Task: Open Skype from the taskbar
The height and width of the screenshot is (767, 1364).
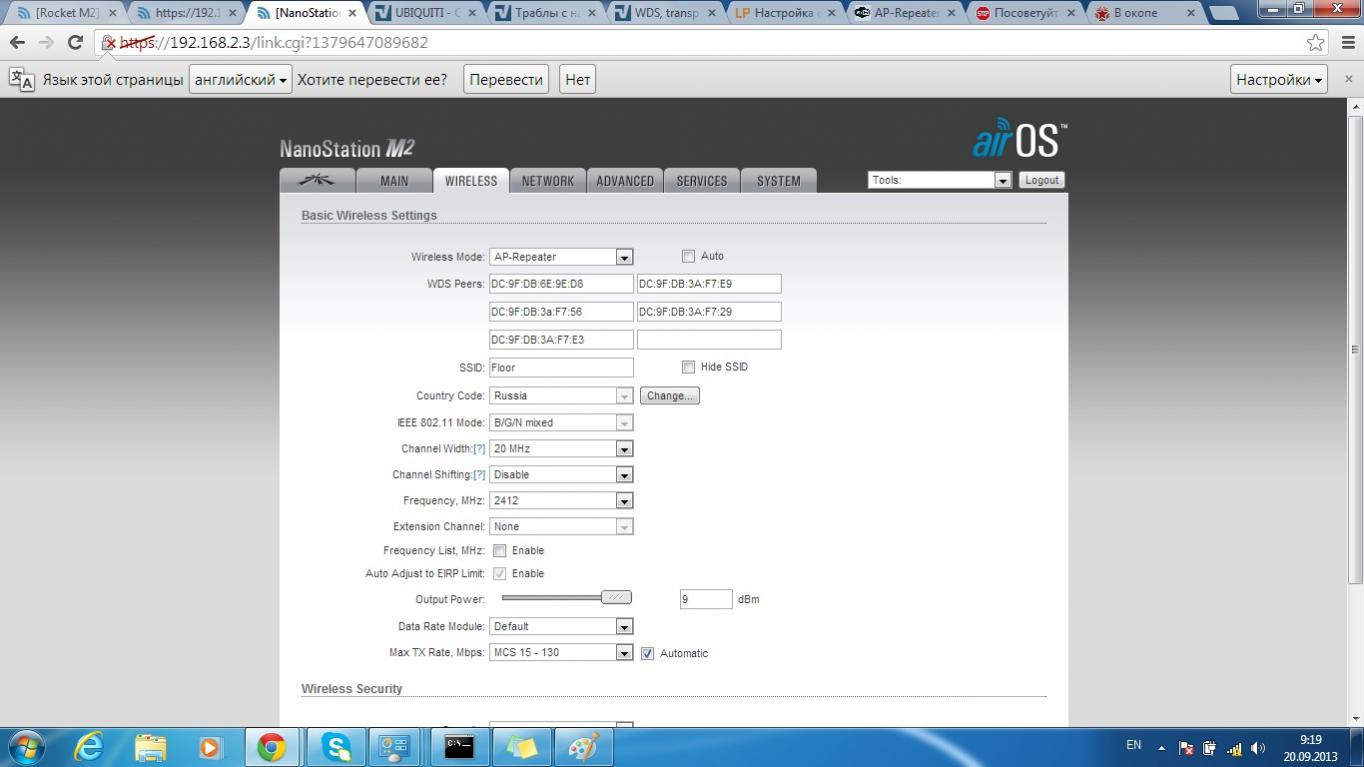Action: click(335, 747)
